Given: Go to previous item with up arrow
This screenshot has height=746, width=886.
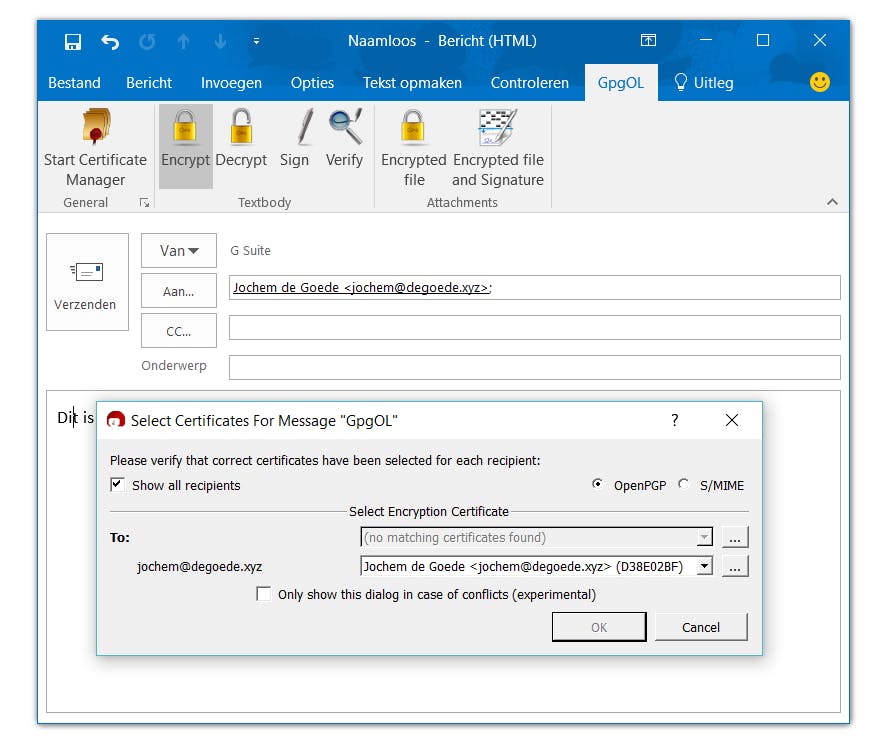Looking at the screenshot, I should [184, 41].
